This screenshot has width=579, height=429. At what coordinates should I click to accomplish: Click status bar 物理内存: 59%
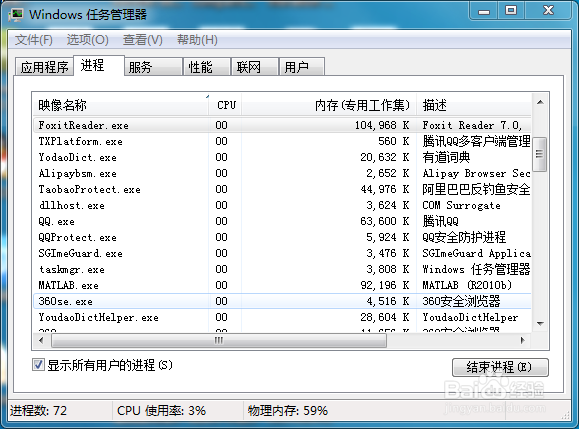point(288,411)
